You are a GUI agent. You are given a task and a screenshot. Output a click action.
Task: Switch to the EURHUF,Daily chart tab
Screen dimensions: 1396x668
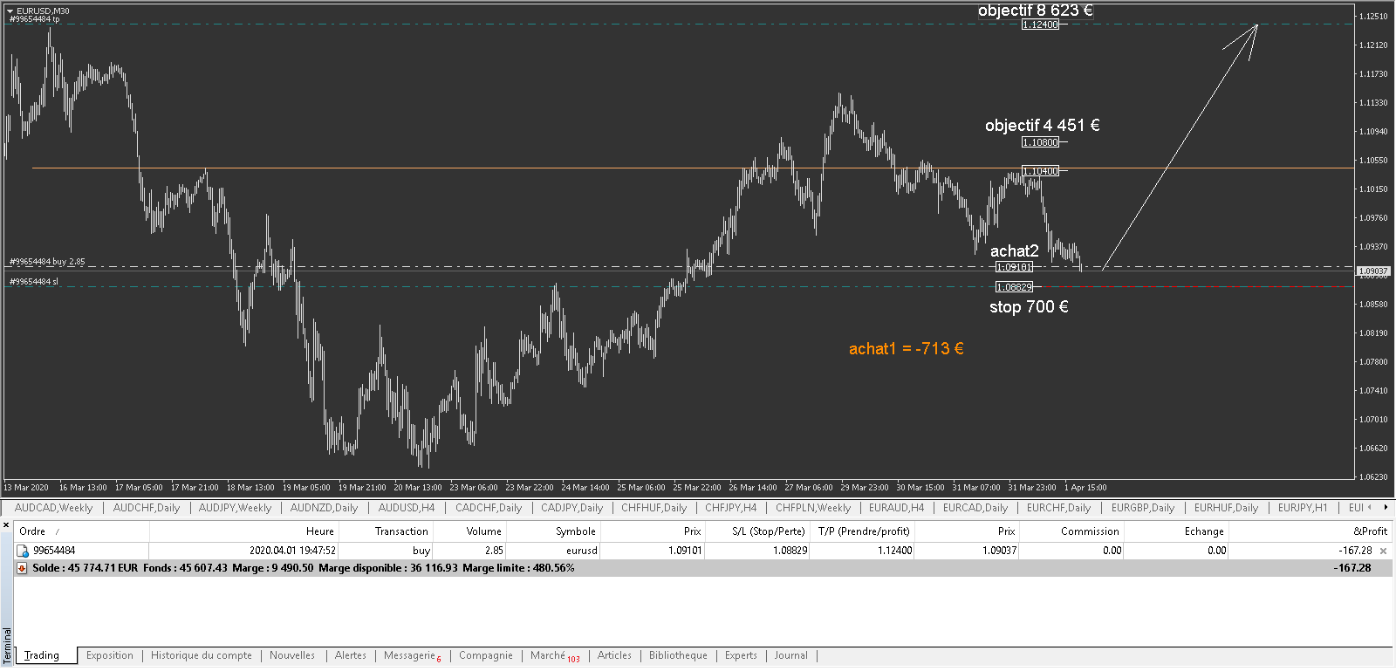click(1226, 508)
